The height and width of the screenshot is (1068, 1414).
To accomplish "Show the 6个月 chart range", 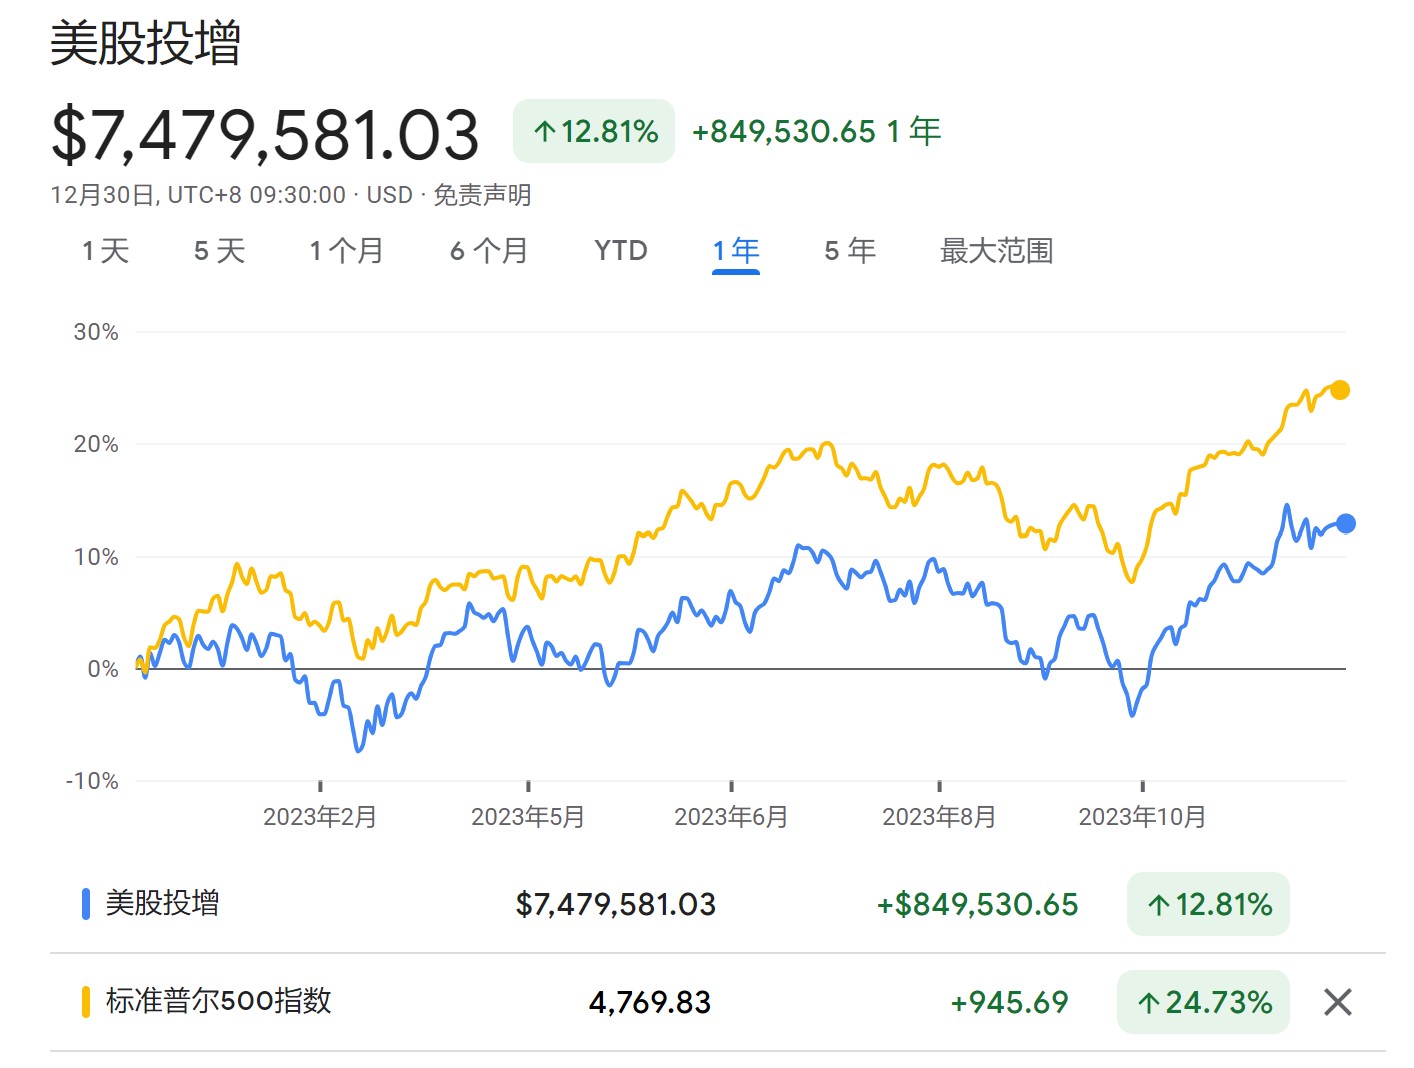I will tap(489, 251).
